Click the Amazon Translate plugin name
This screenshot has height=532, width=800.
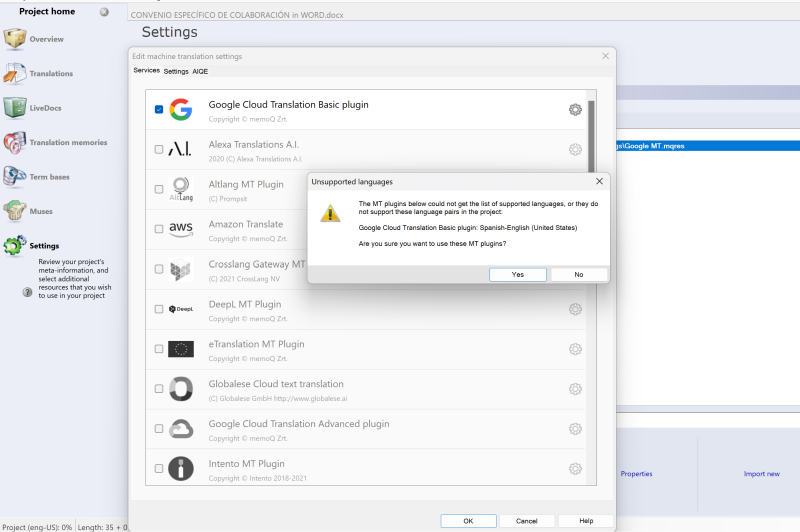[245, 224]
